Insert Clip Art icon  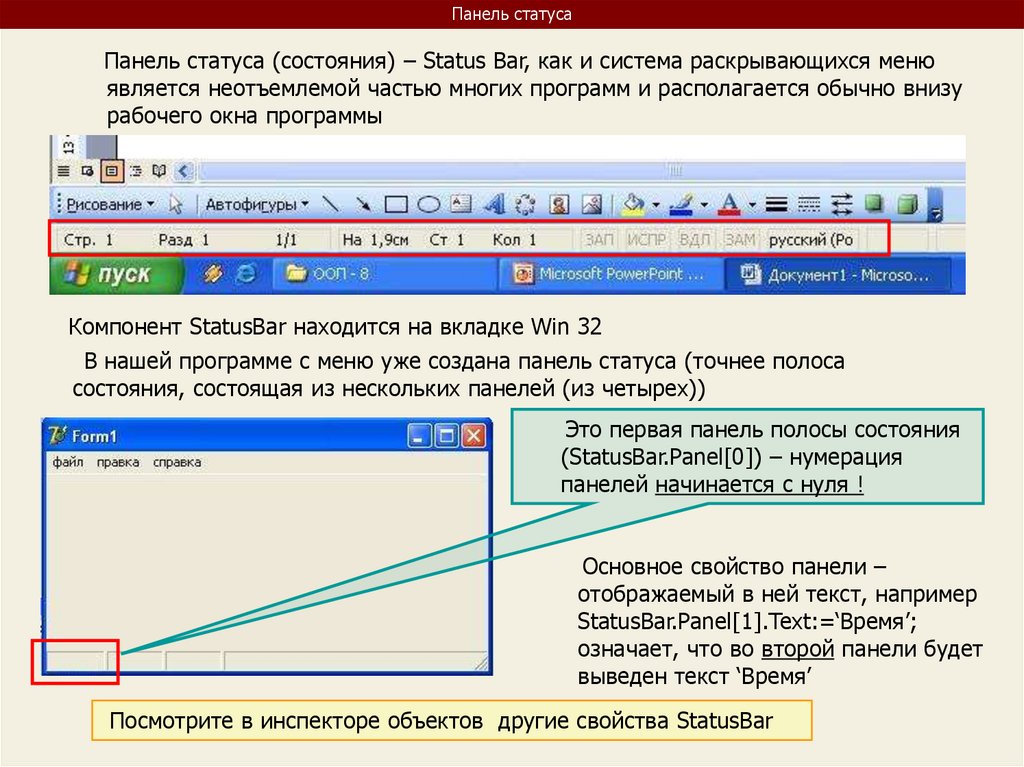(x=559, y=204)
